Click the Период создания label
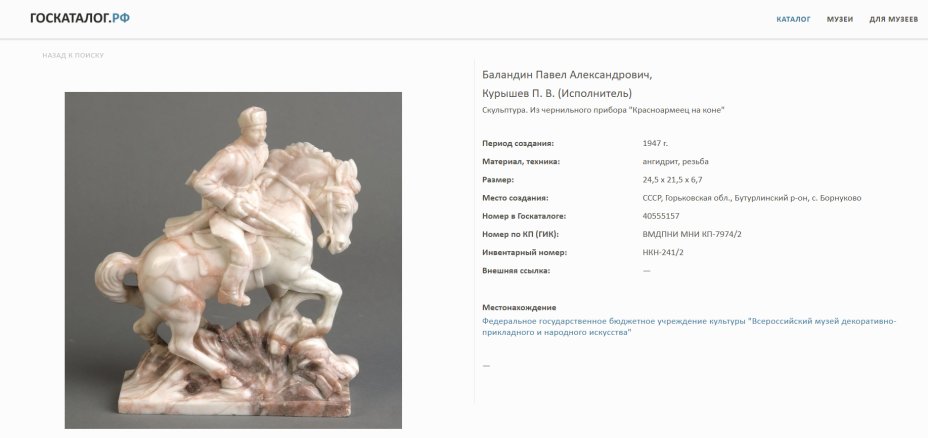 pos(518,143)
